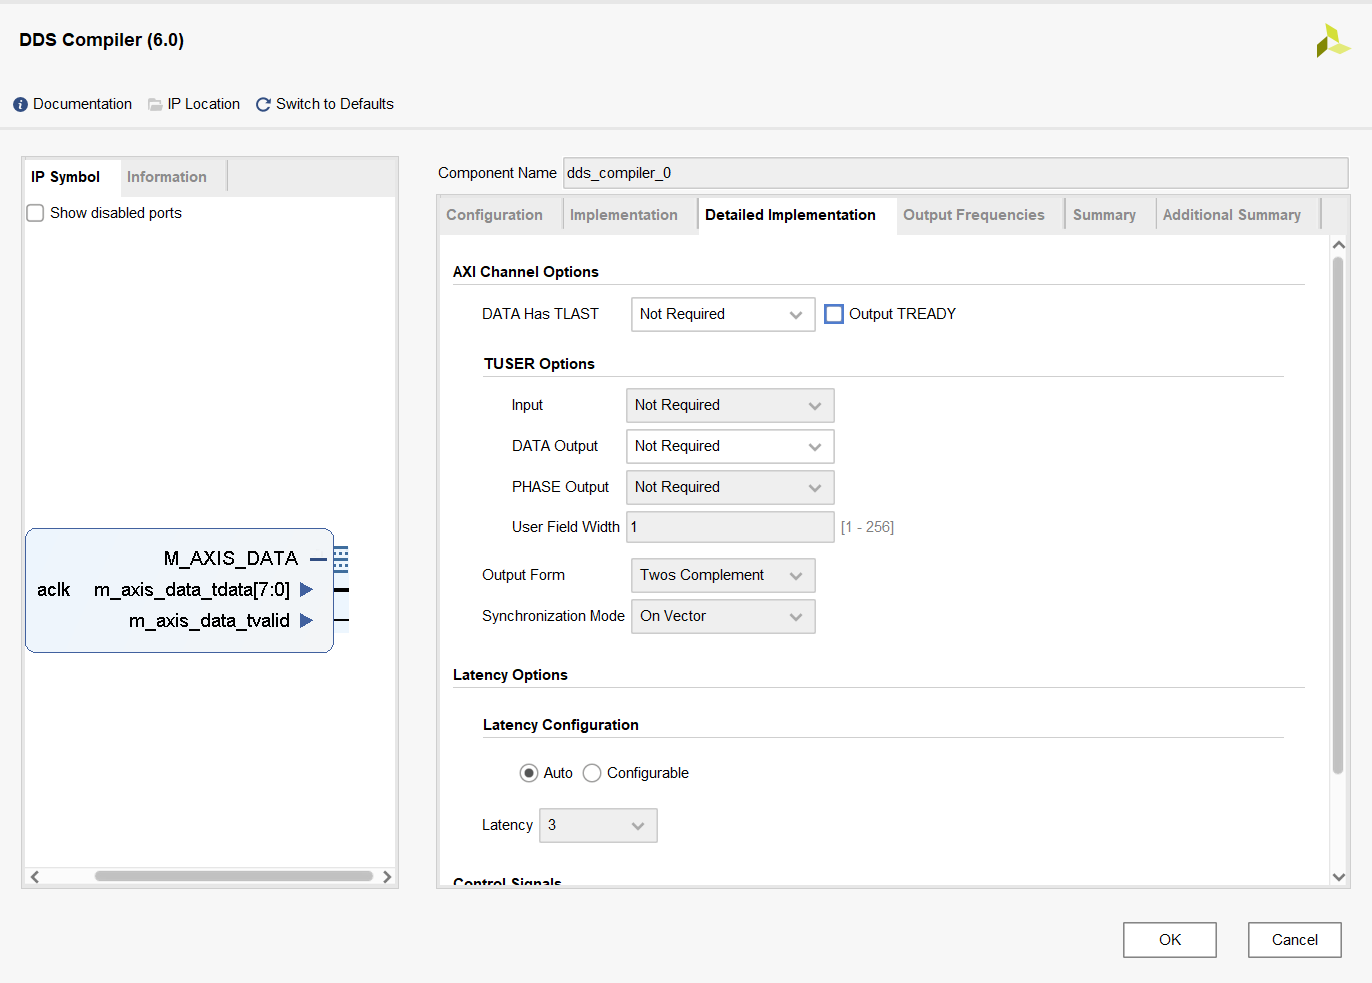The height and width of the screenshot is (983, 1372).
Task: Click Switch to Defaults
Action: (x=335, y=104)
